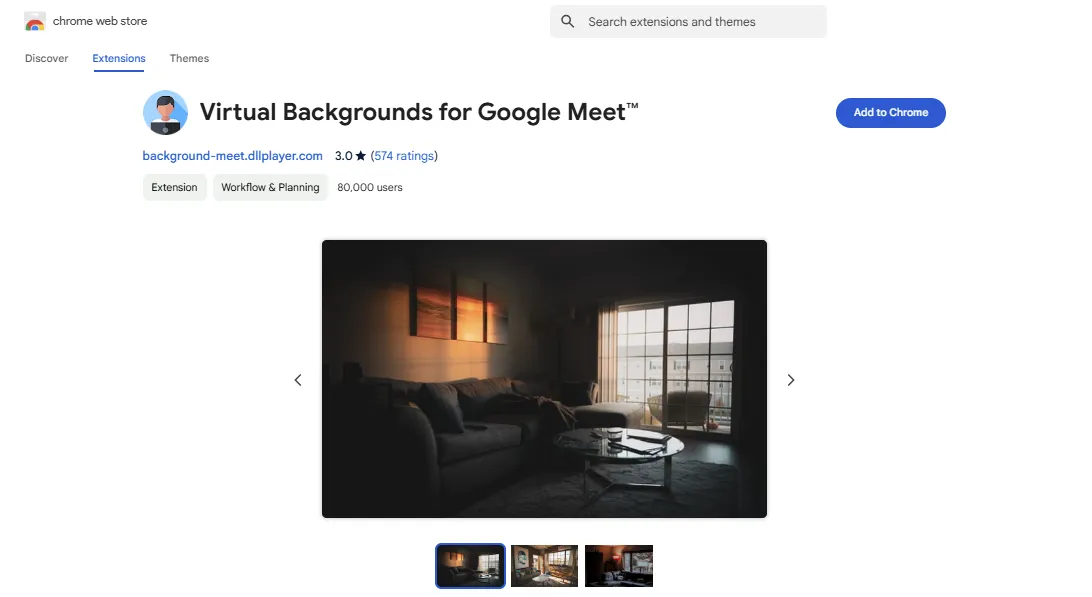Click the Chrome Web Store rainbow logo
Image resolution: width=1092 pixels, height=597 pixels.
pos(34,22)
